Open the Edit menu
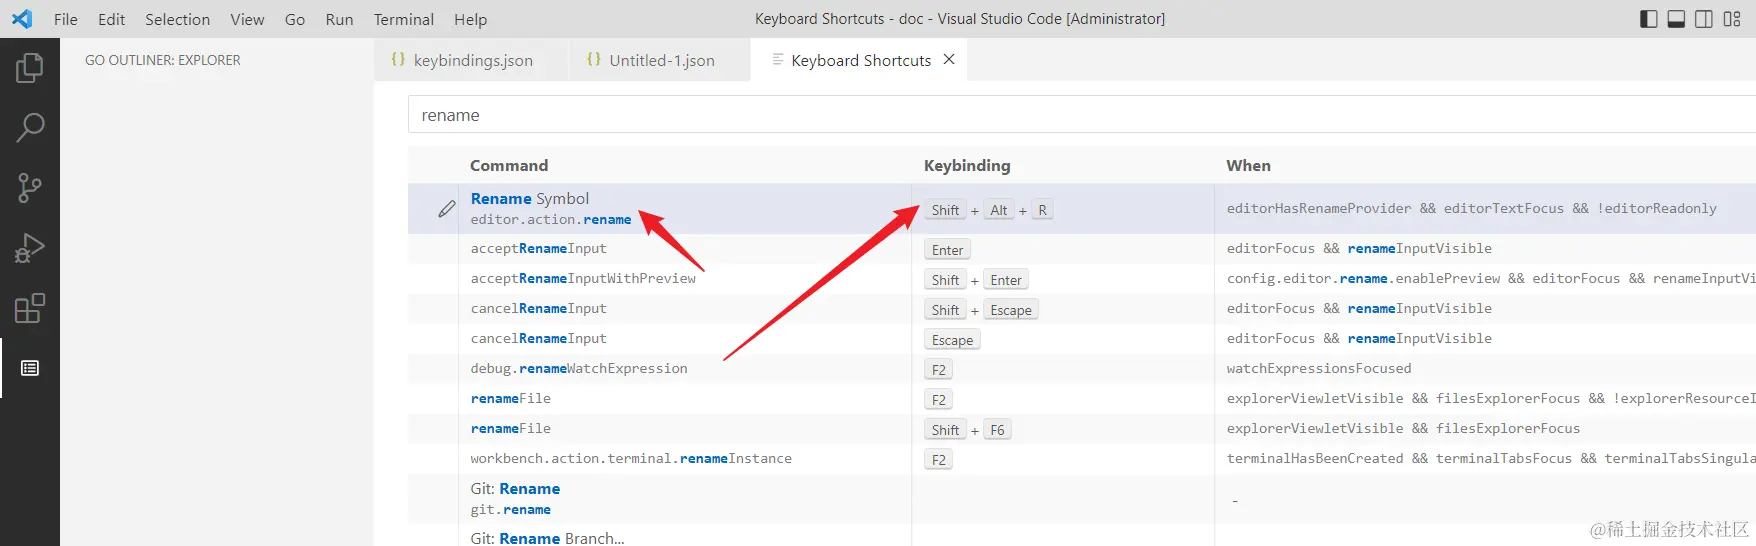The height and width of the screenshot is (546, 1756). [x=112, y=19]
